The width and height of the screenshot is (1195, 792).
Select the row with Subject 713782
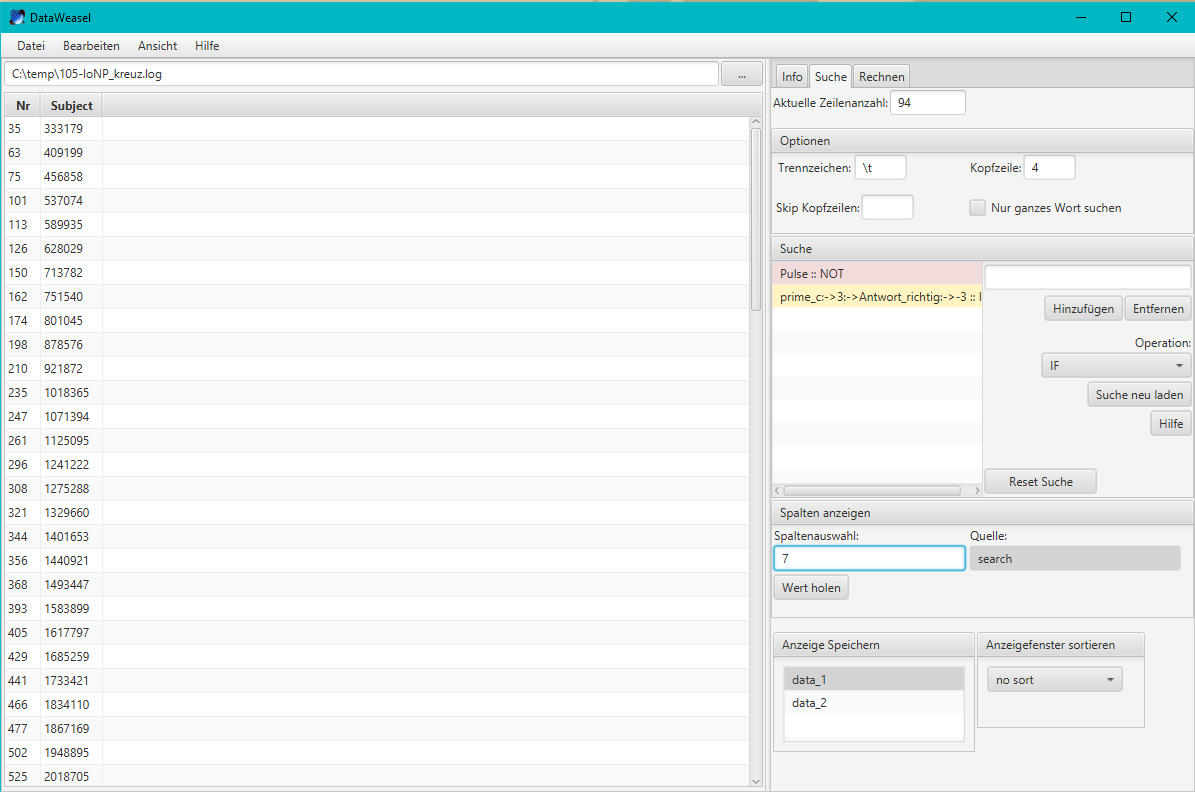tap(377, 273)
